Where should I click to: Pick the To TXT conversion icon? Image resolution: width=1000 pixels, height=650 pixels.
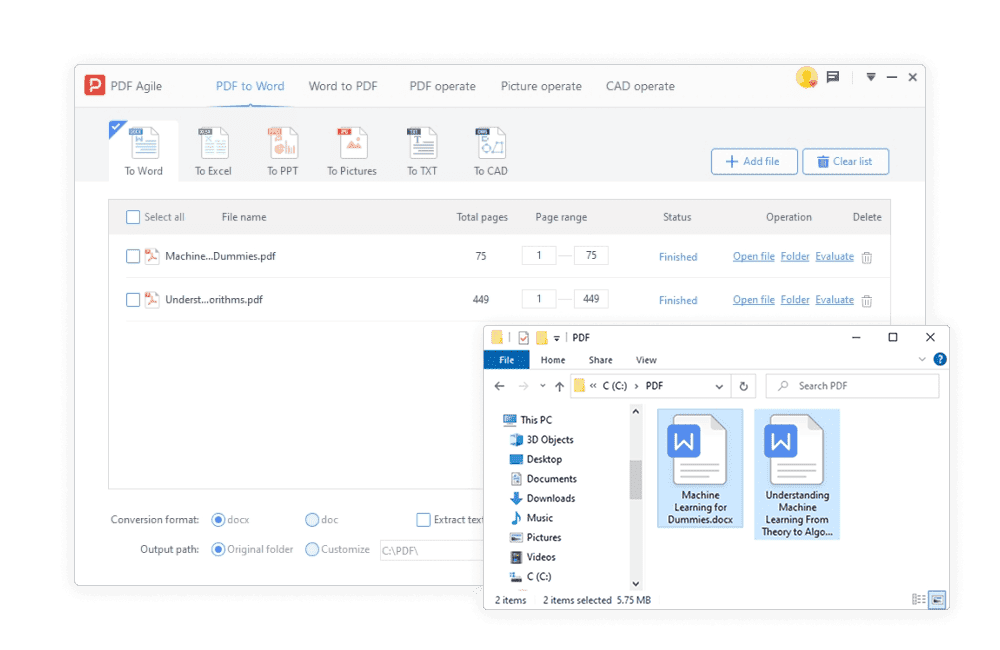(421, 146)
